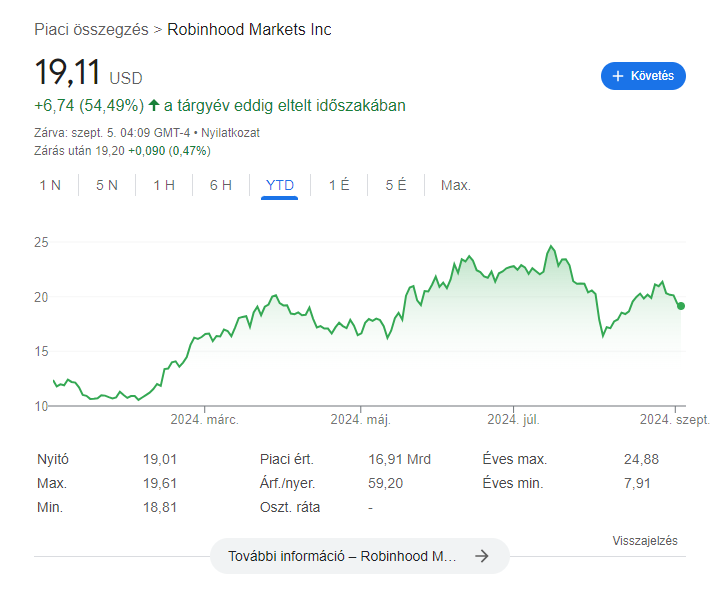Click the Nyitó value 19,01
The height and width of the screenshot is (591, 725).
pos(160,459)
